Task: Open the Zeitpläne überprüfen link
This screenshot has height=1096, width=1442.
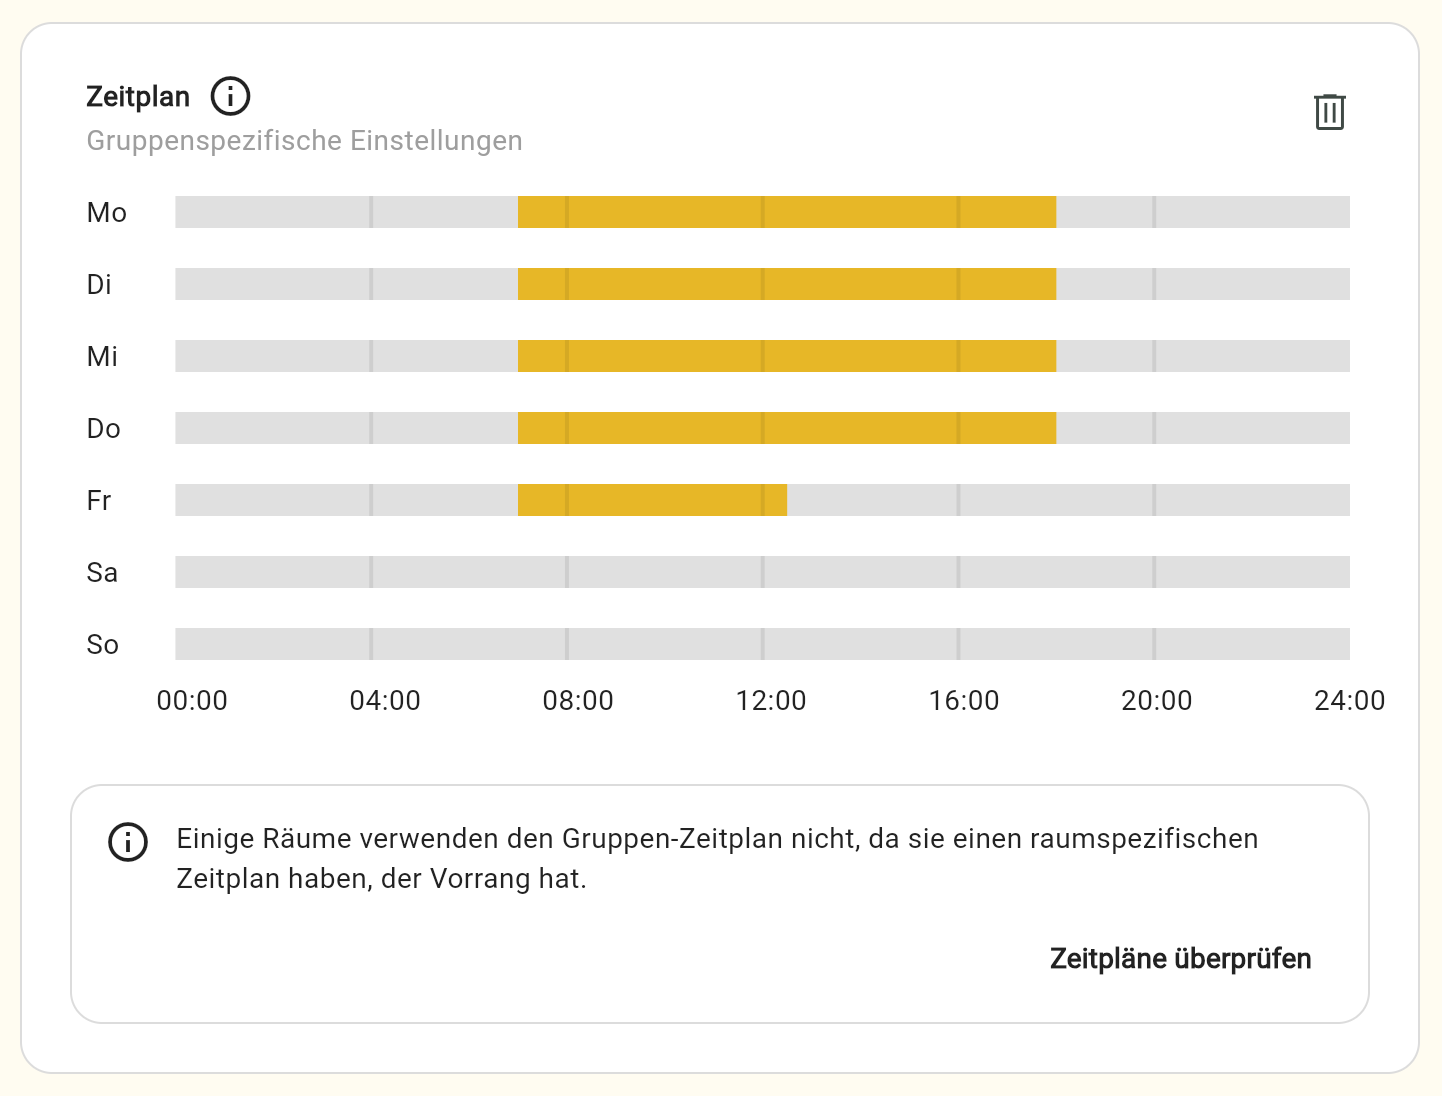Action: click(1180, 959)
